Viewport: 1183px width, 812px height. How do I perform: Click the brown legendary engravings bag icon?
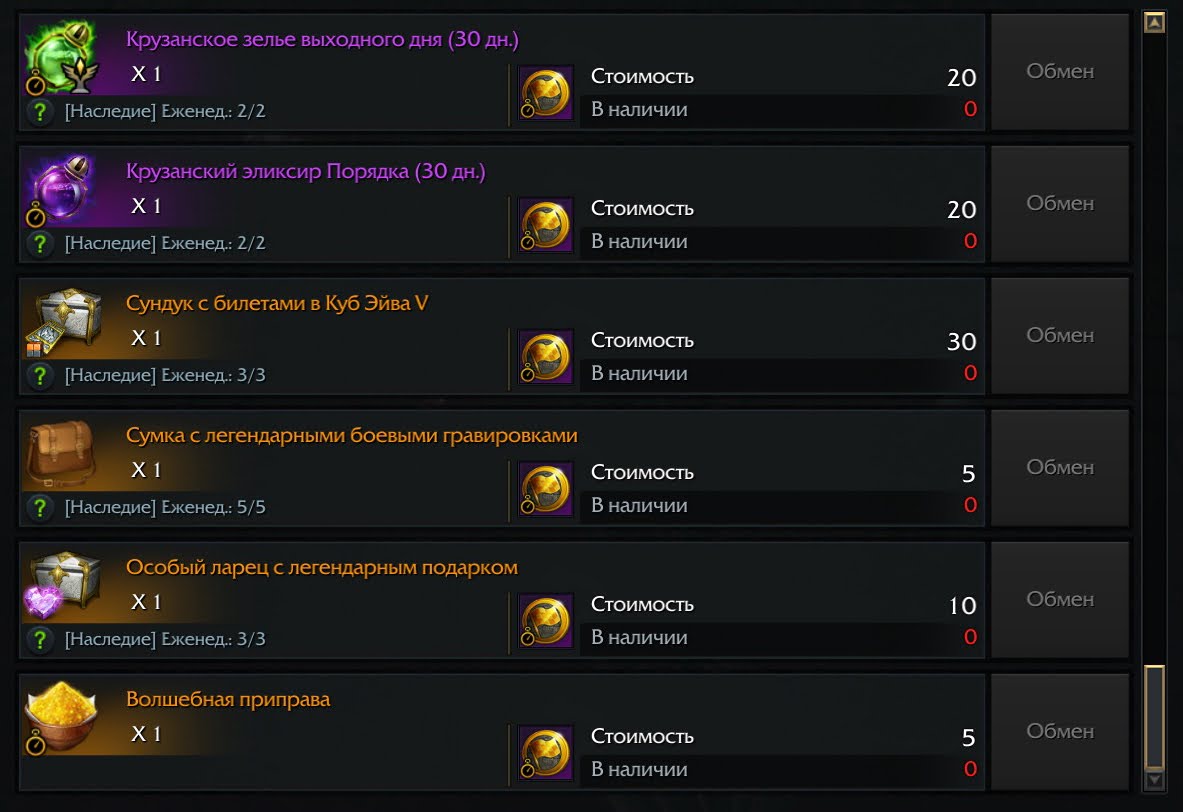coord(60,452)
